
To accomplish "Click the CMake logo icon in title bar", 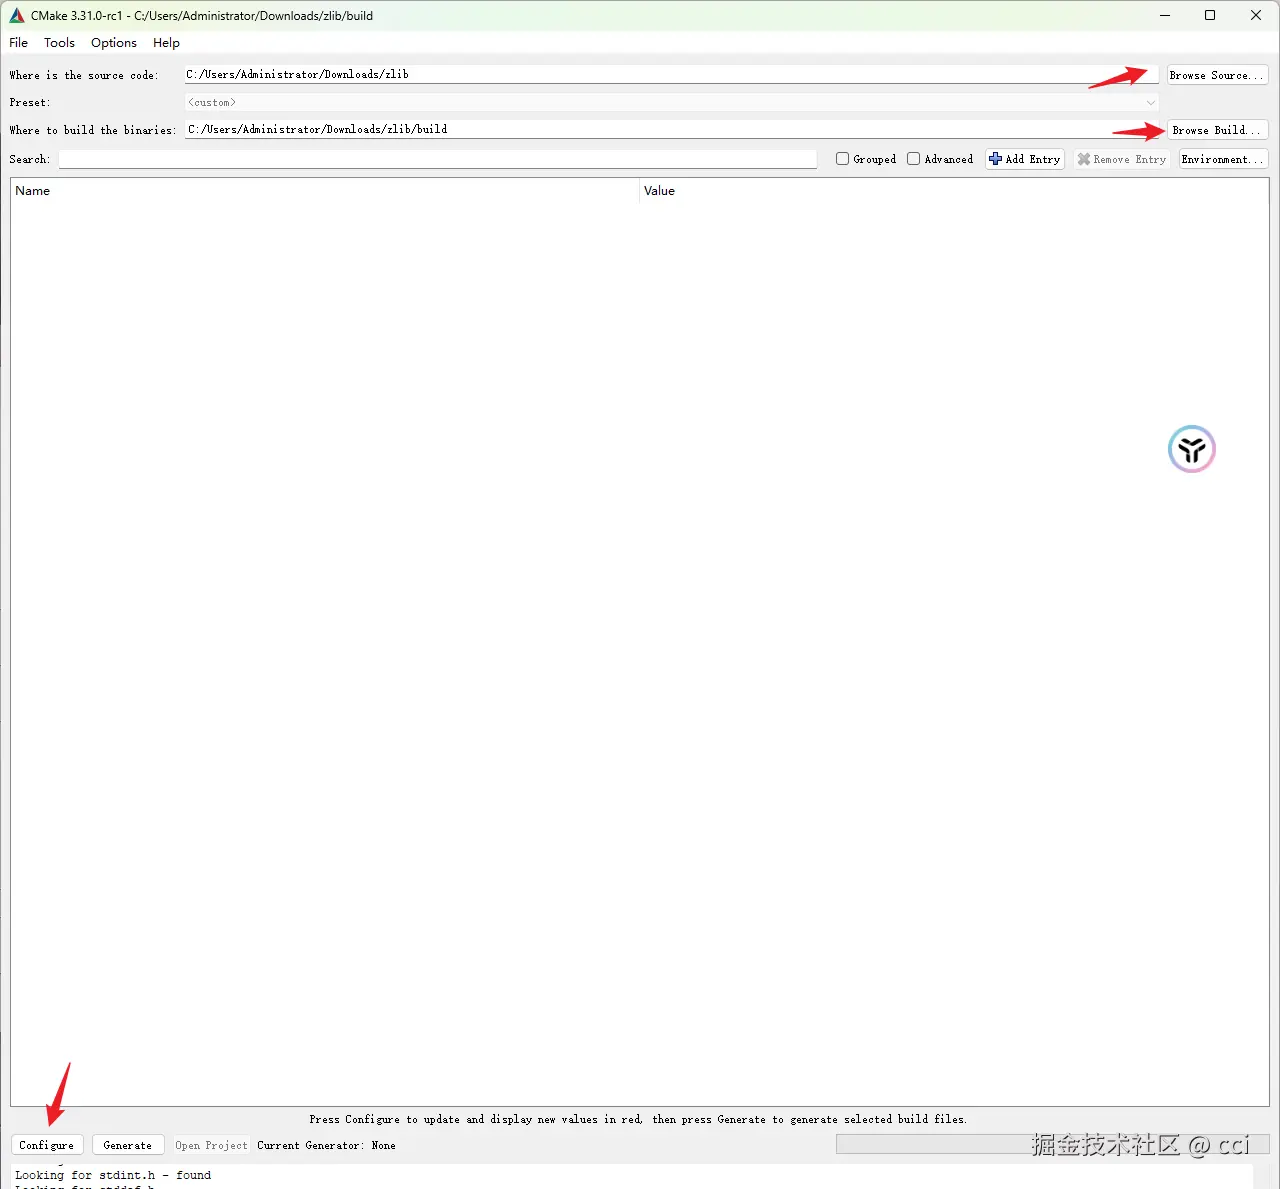I will (x=17, y=15).
